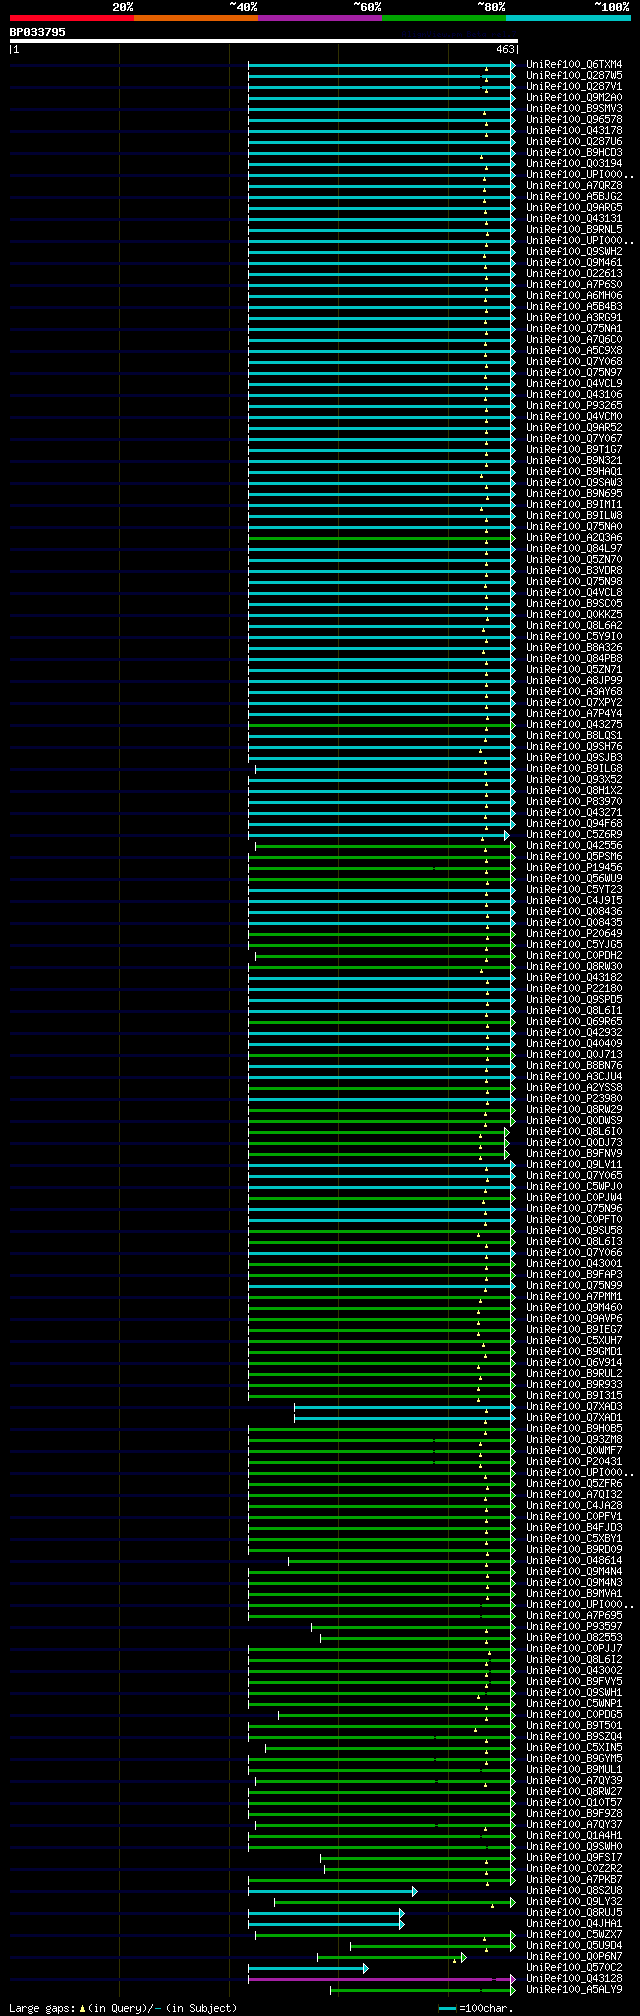Select the UniRef100_A3RG91 label
This screenshot has width=640, height=2016.
coord(574,317)
